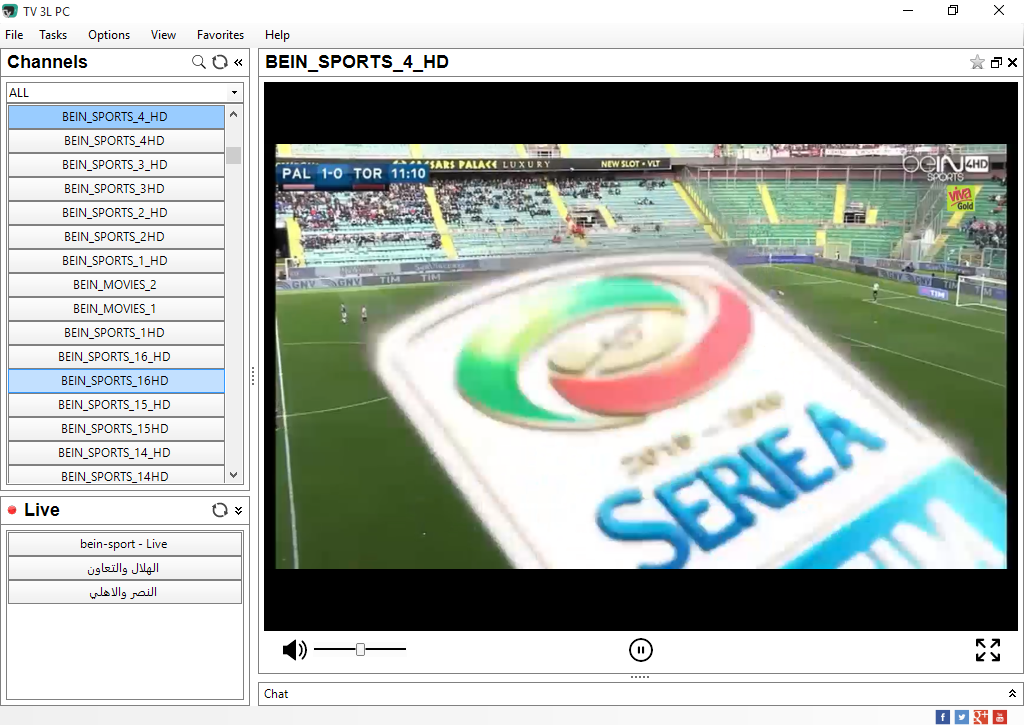Viewport: 1024px width, 725px height.
Task: Click the TV 3L PC app icon
Action: click(x=10, y=11)
